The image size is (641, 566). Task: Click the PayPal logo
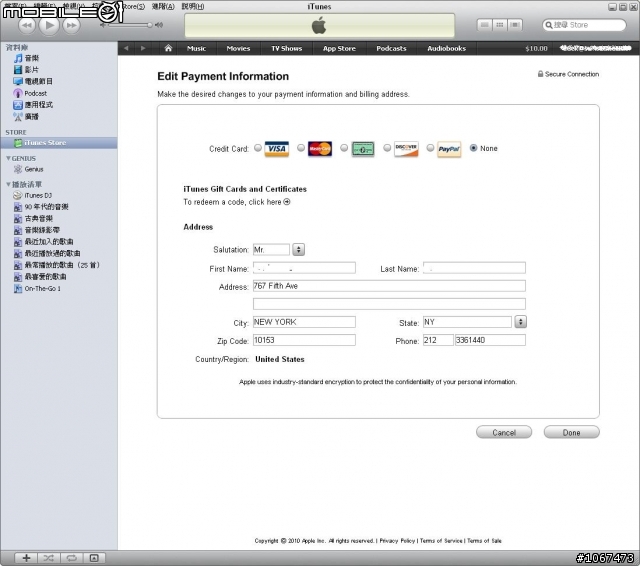click(449, 149)
